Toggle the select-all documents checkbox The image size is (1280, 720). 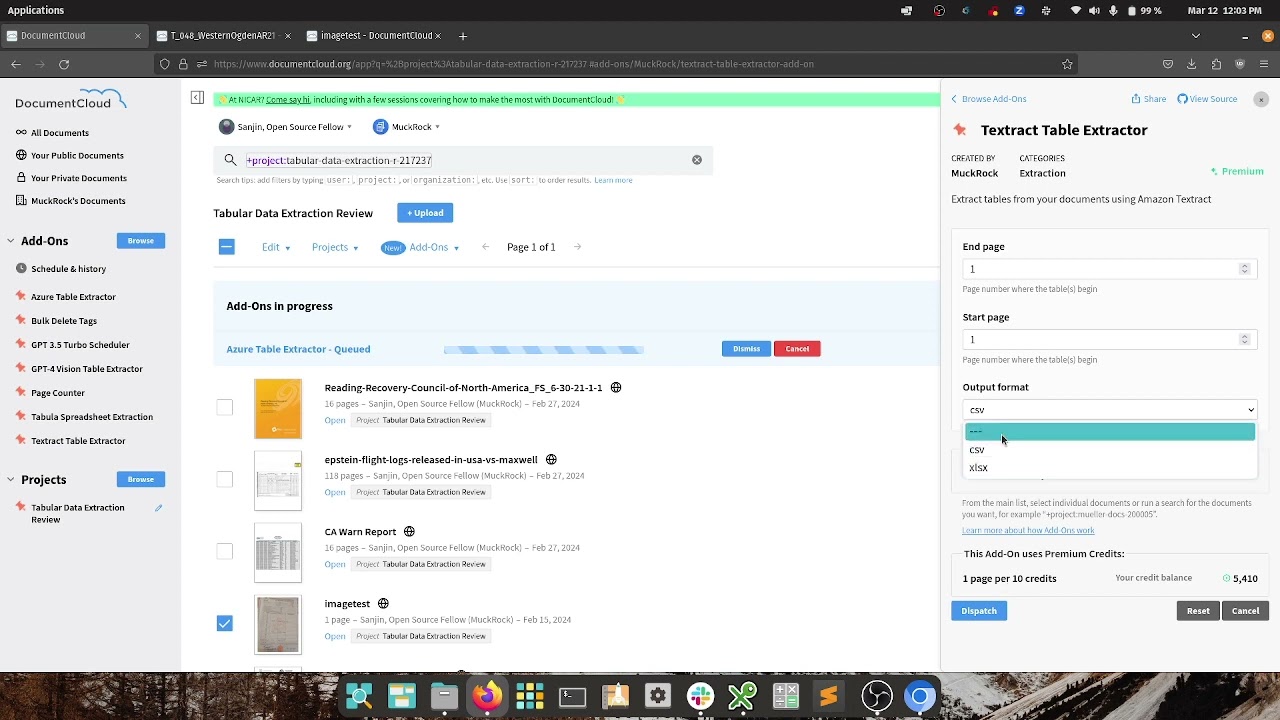point(226,247)
